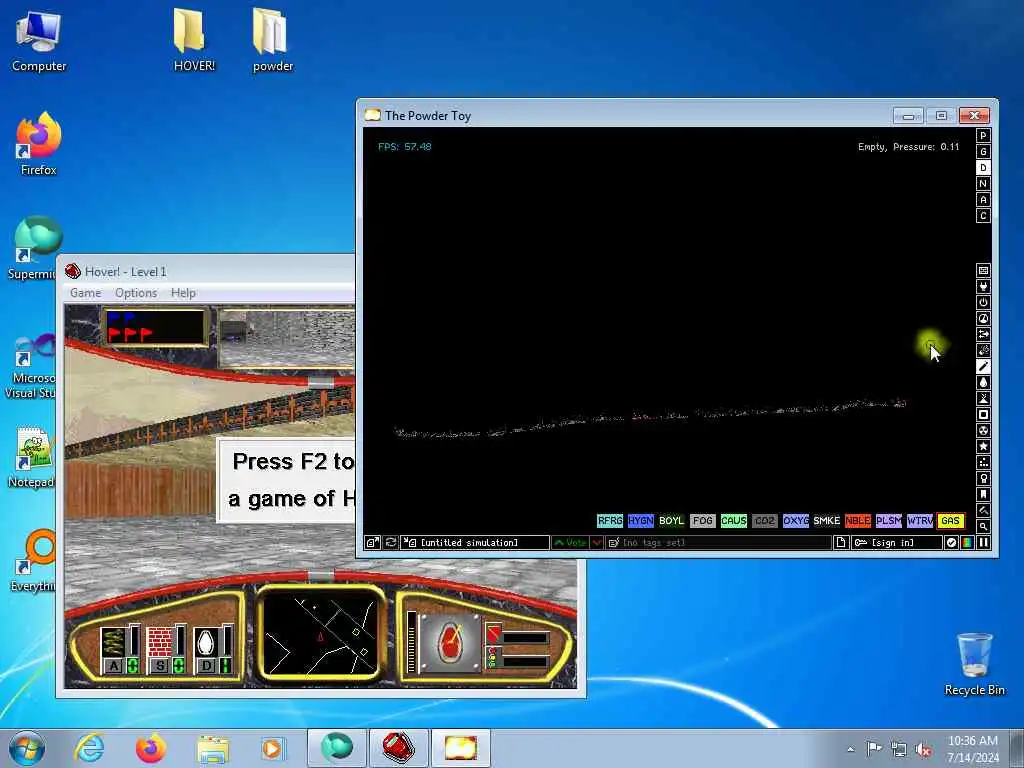The image size is (1024, 768).
Task: Select the highlighted Gases category icon
Action: coord(983,366)
